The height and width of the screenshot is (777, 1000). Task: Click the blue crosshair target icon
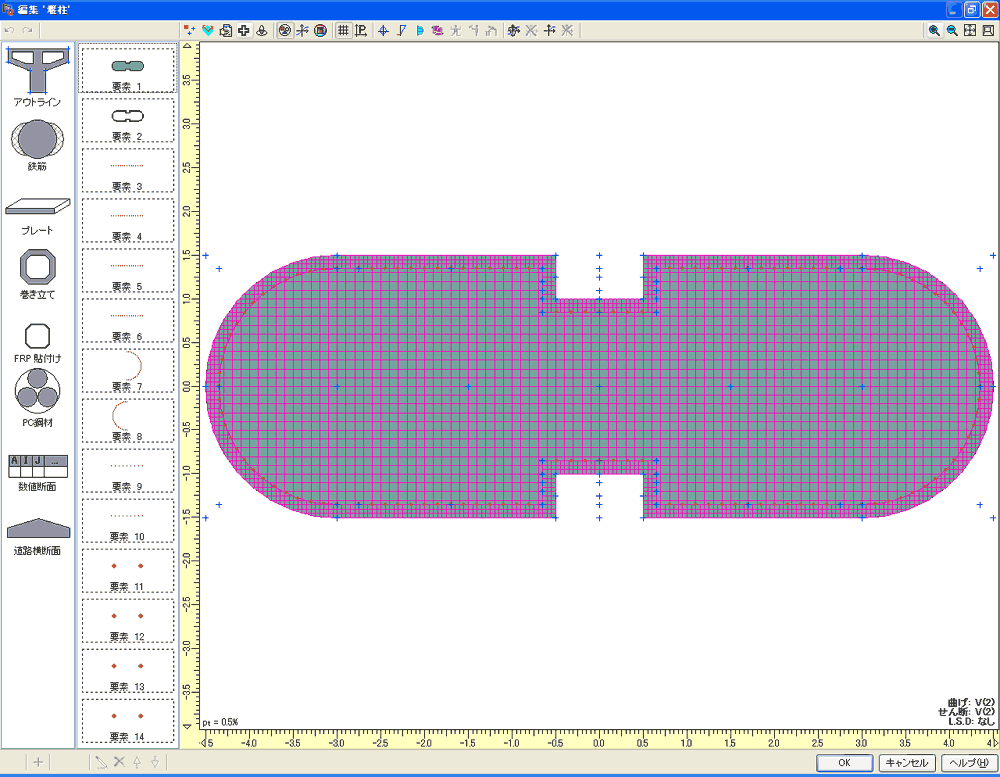tap(383, 30)
